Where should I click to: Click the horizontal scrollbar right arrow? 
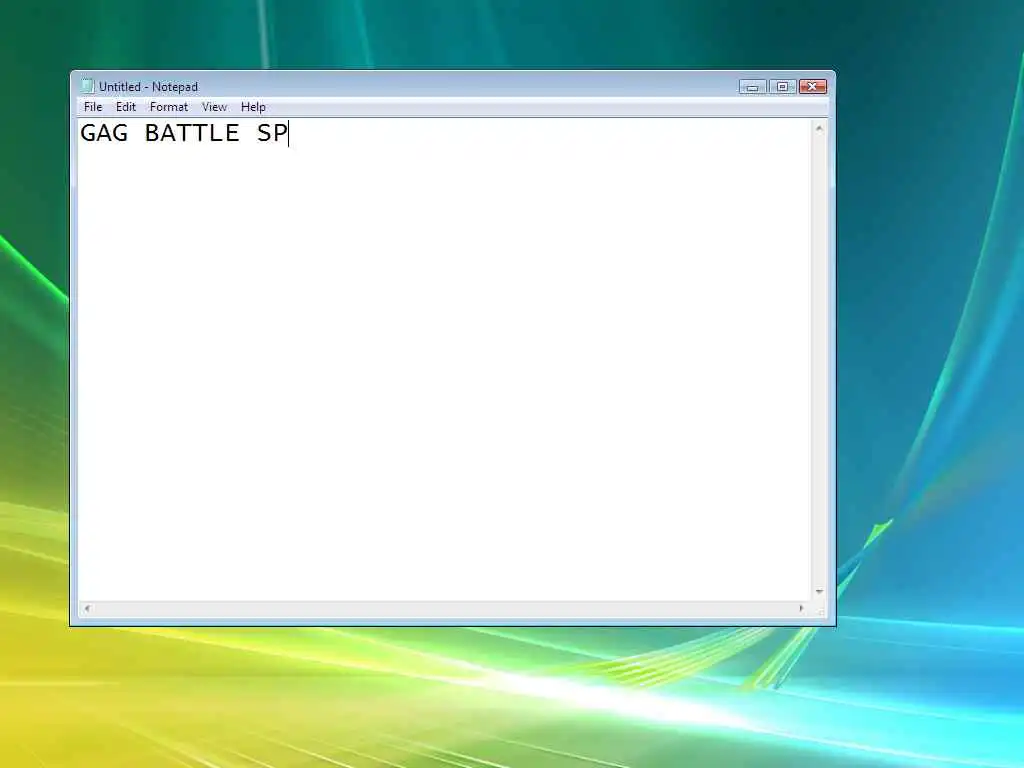[801, 609]
